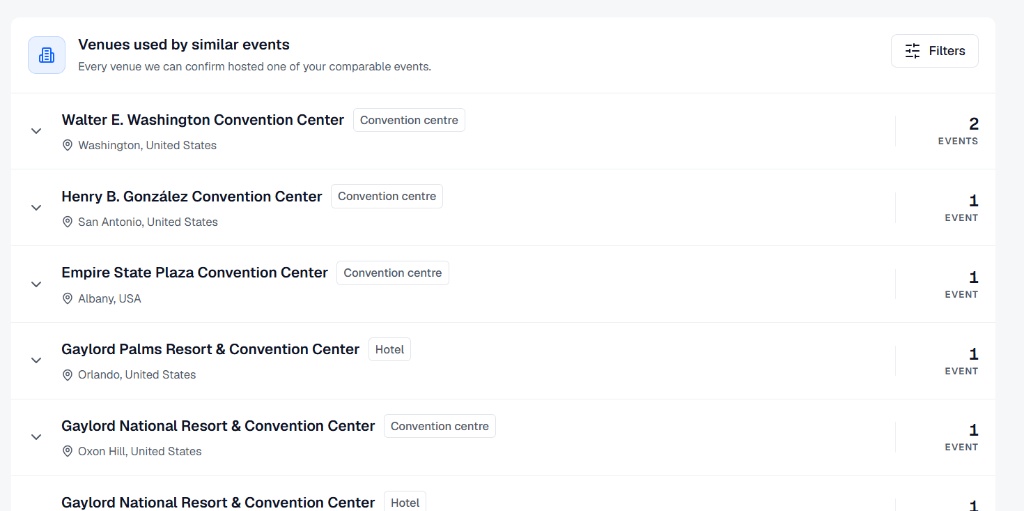Click Convention centre tag on Walter E. Washington
The height and width of the screenshot is (511, 1024).
[409, 120]
